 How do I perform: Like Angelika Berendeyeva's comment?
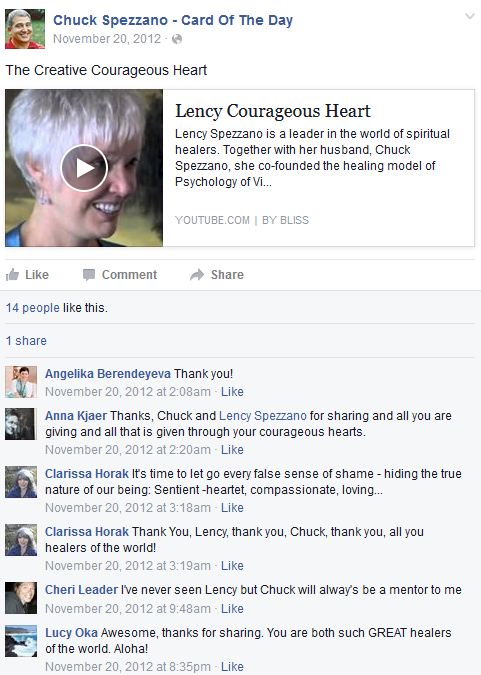pos(232,392)
